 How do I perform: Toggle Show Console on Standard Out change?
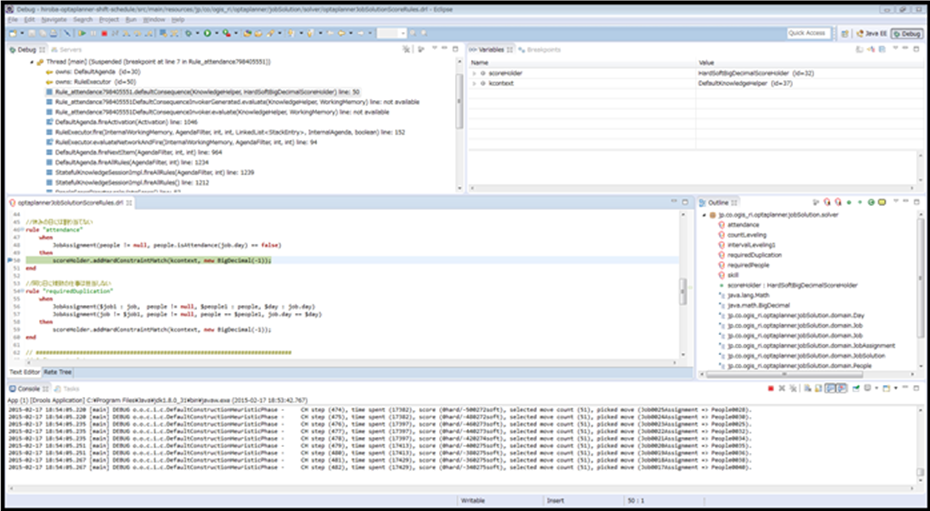coord(829,388)
